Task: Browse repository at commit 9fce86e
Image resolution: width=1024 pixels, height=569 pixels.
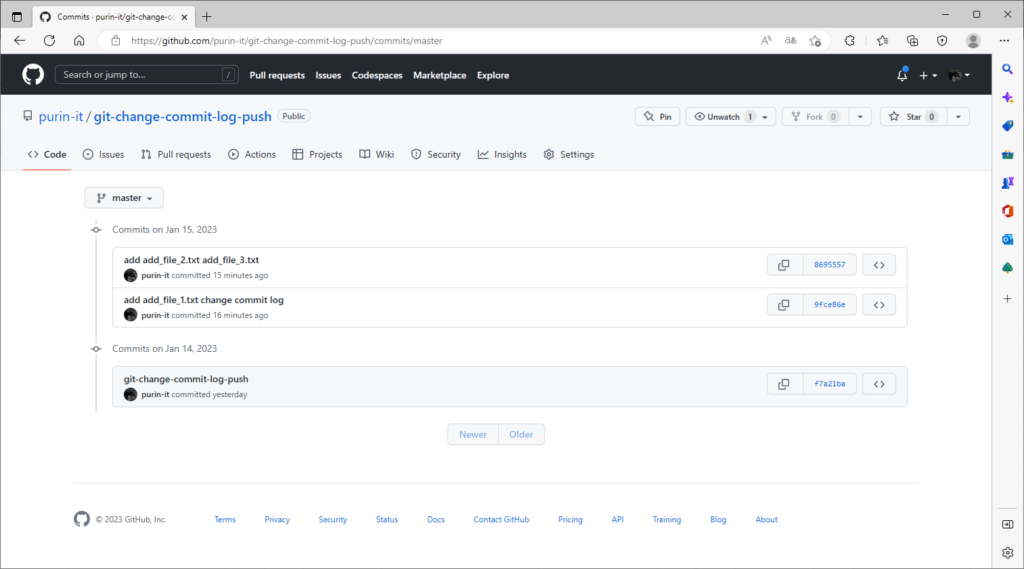Action: tap(879, 305)
